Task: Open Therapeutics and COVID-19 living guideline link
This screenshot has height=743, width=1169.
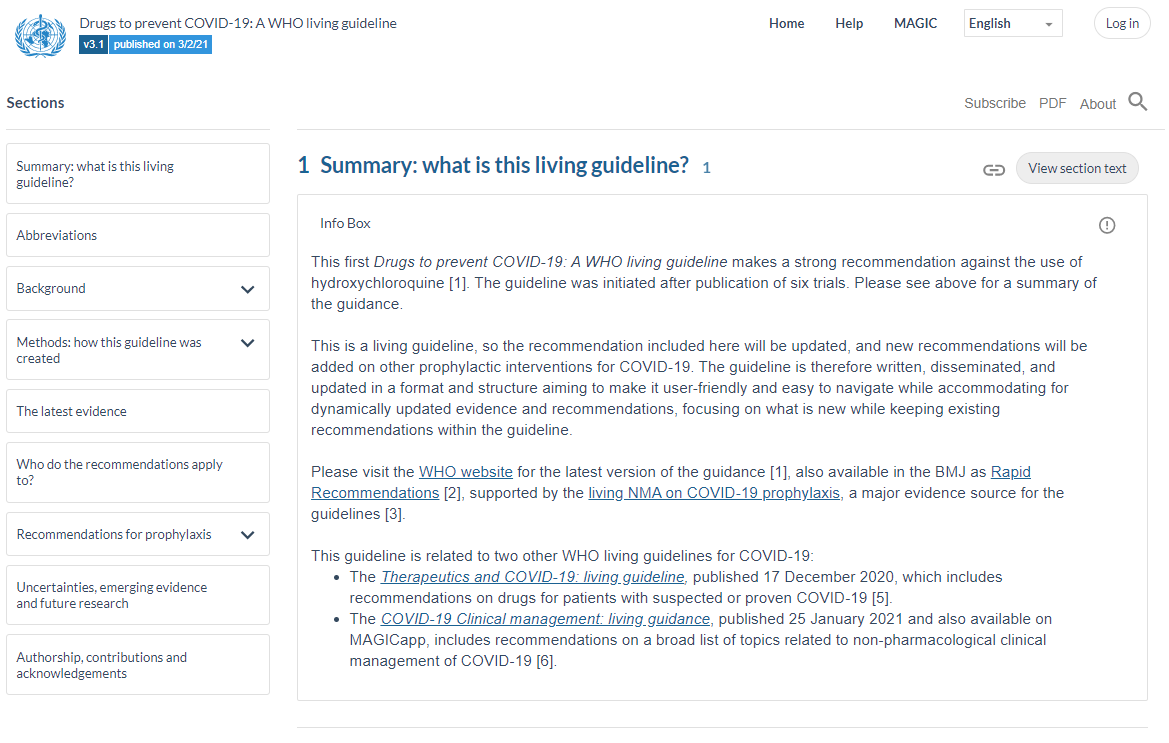Action: pos(533,577)
